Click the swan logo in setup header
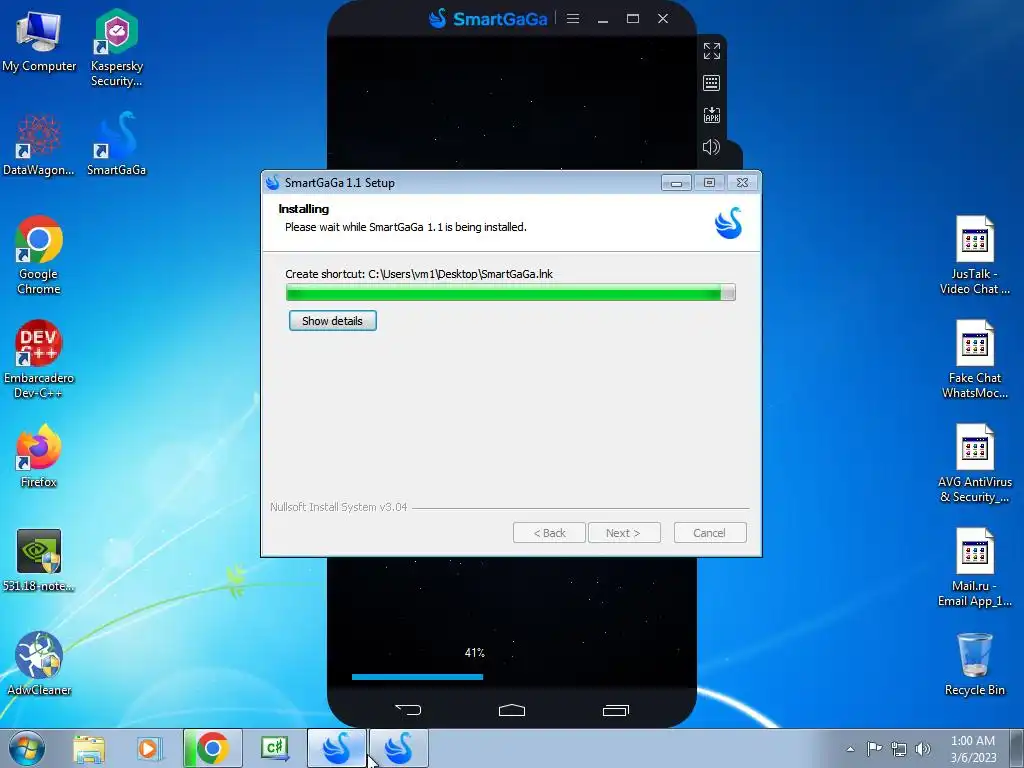The image size is (1024, 768). click(729, 223)
